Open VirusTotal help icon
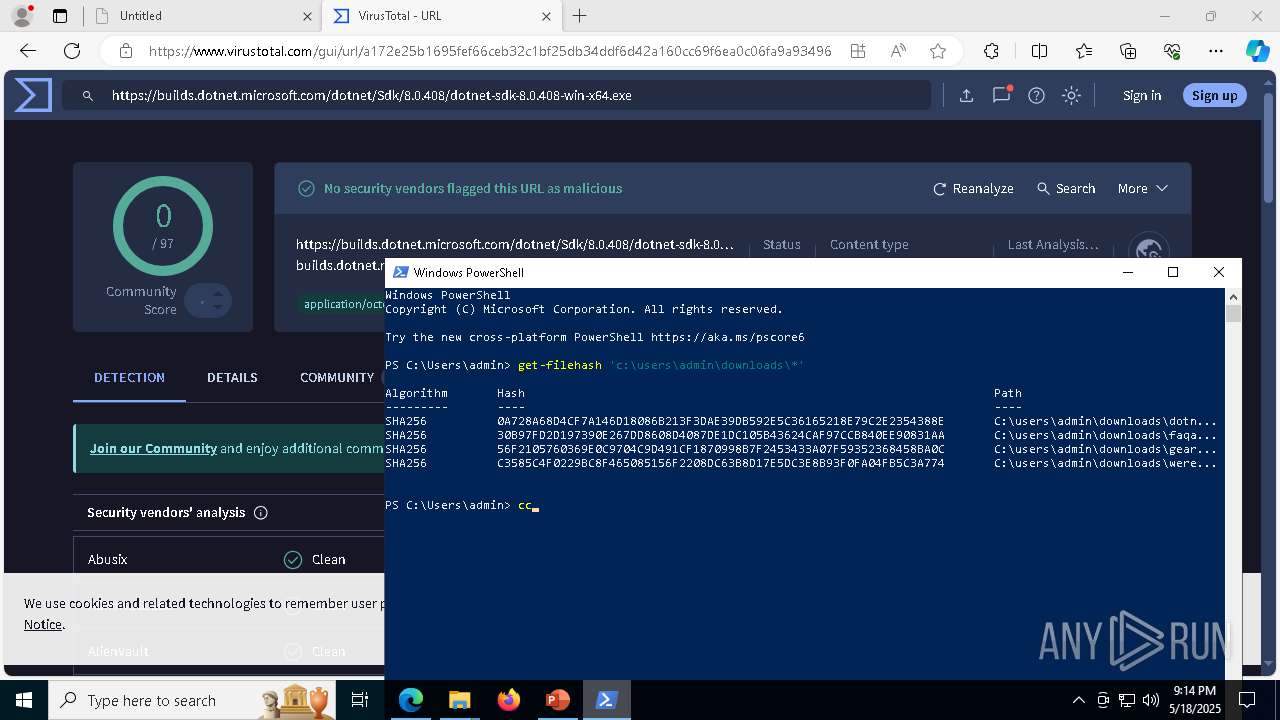The image size is (1280, 720). [1037, 95]
